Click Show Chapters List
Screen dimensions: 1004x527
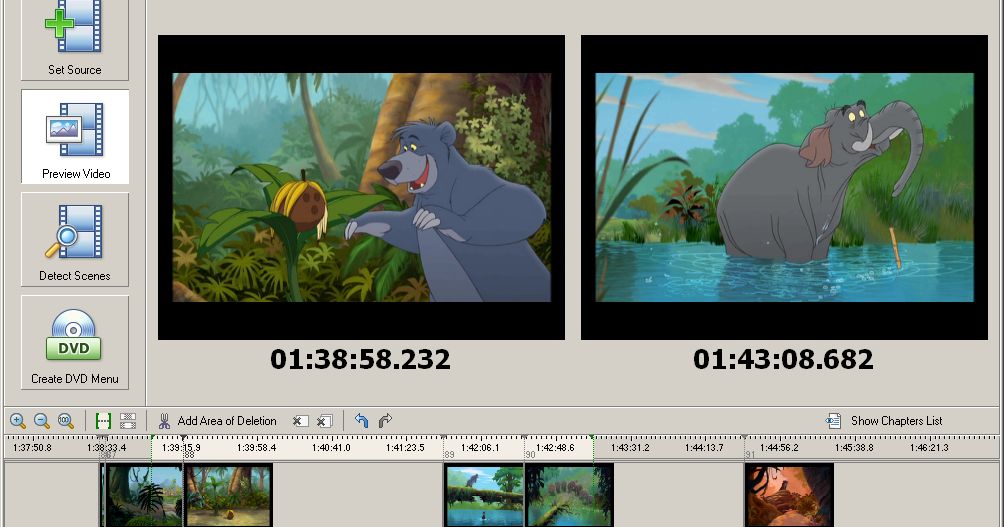896,421
